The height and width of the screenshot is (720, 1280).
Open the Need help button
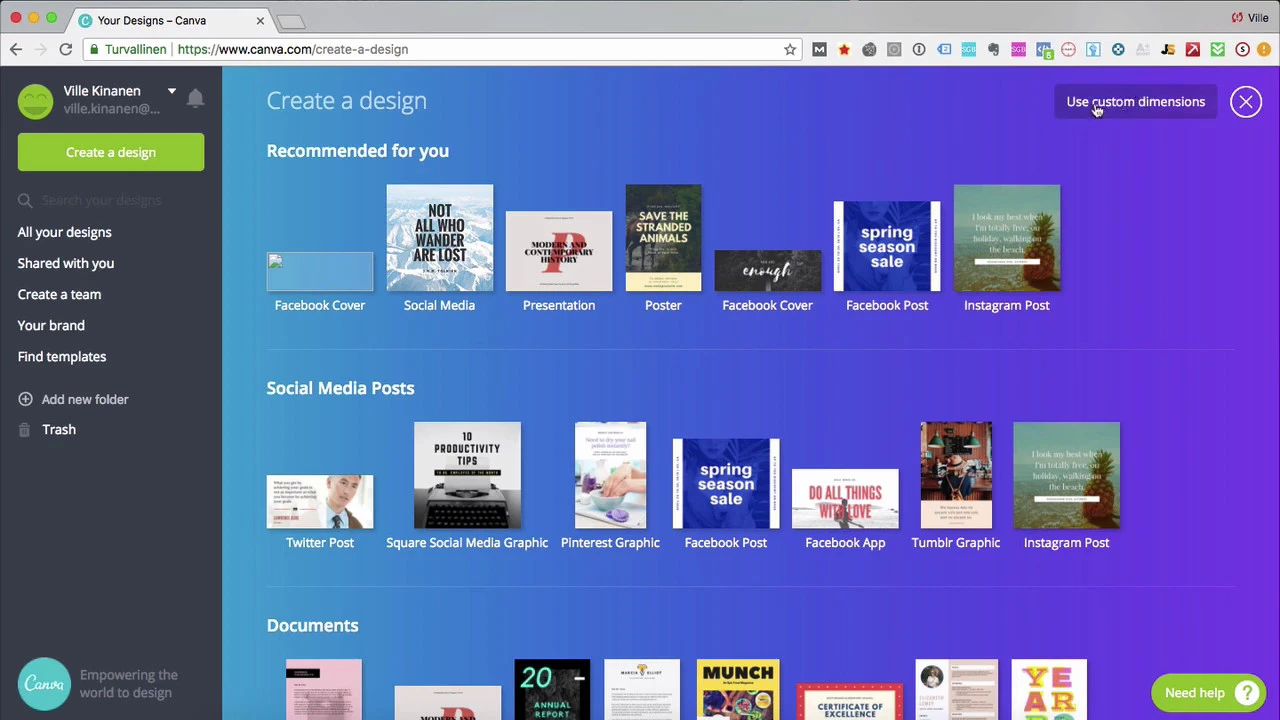pyautogui.click(x=1208, y=693)
